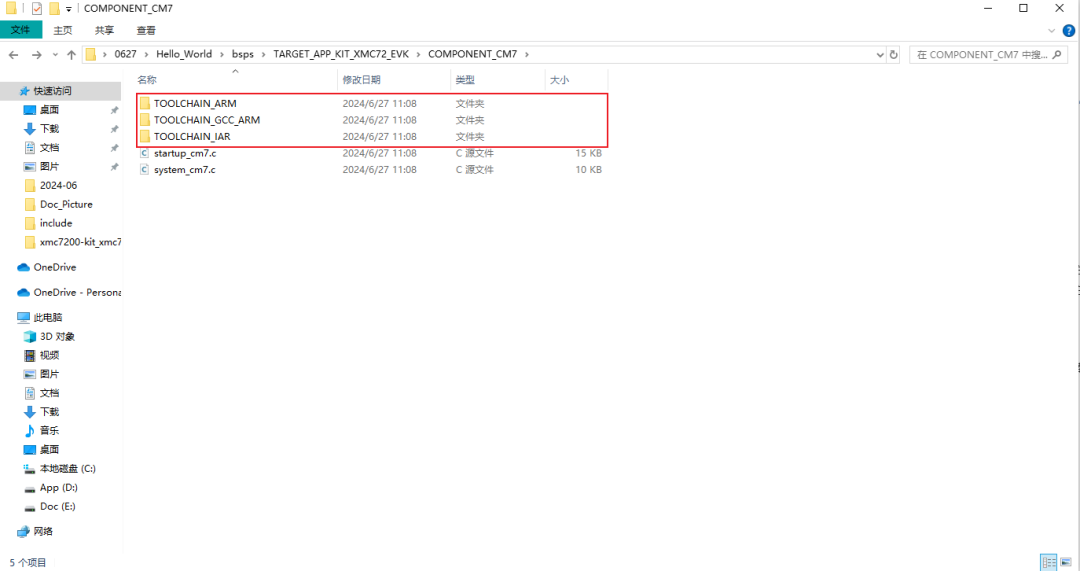
Task: Switch to the 查看 ribbon tab
Action: pyautogui.click(x=146, y=30)
